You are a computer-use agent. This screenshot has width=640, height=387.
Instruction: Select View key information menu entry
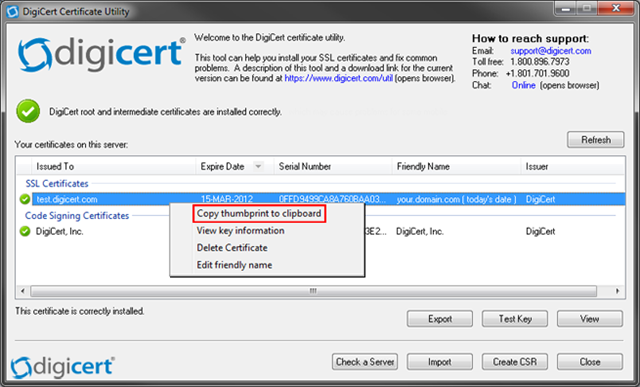[x=240, y=231]
